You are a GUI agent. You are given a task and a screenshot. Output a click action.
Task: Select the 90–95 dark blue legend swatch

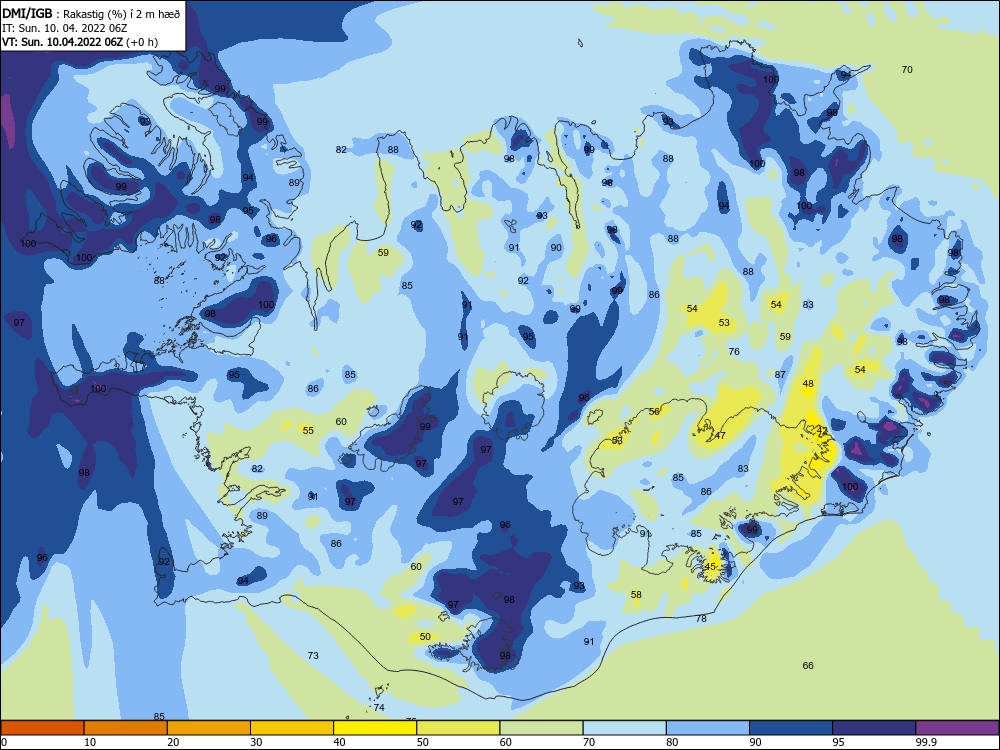tap(791, 728)
